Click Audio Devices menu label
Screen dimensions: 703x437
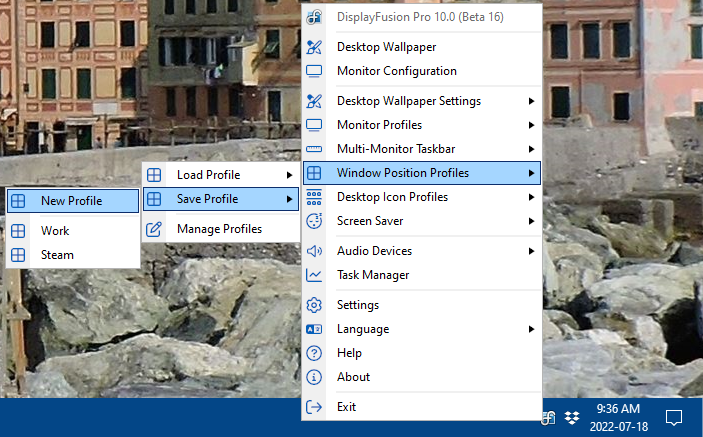[x=374, y=251]
